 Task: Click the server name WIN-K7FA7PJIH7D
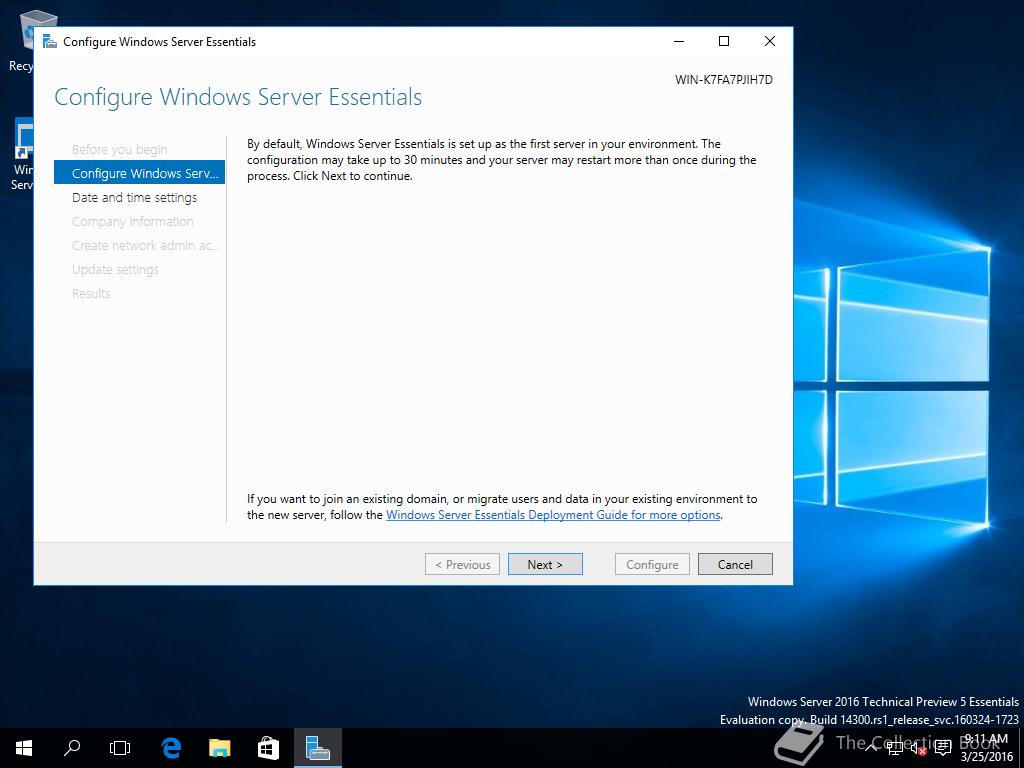click(724, 80)
